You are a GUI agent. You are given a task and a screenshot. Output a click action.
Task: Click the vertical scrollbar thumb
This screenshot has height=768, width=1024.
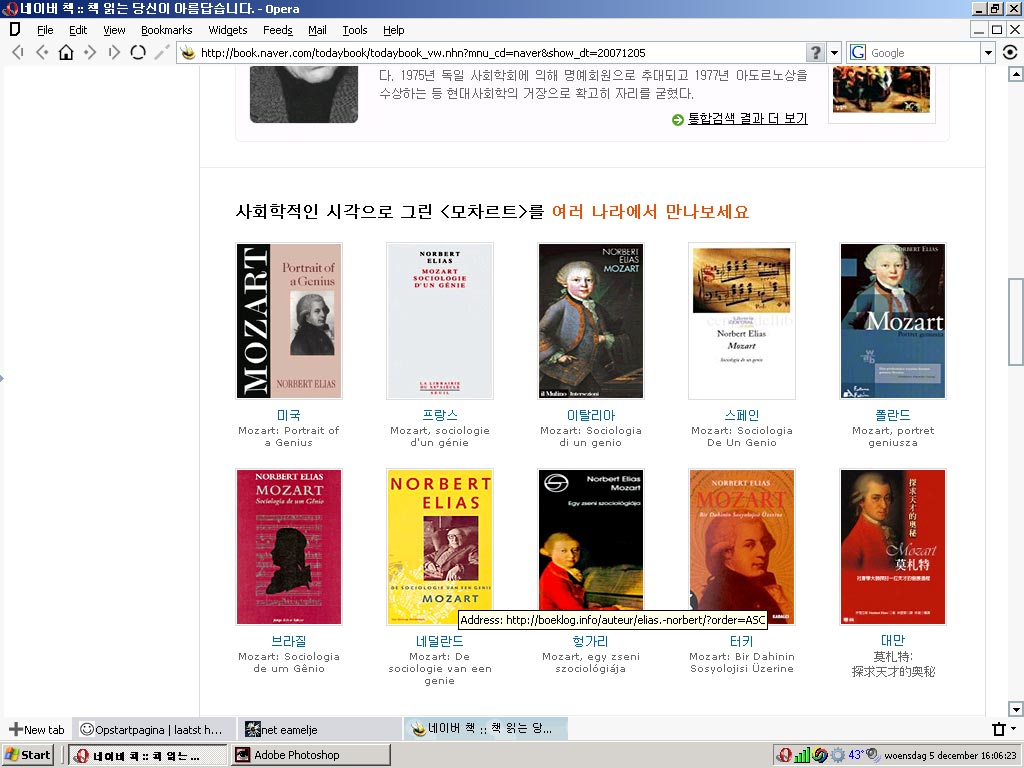coord(1015,321)
